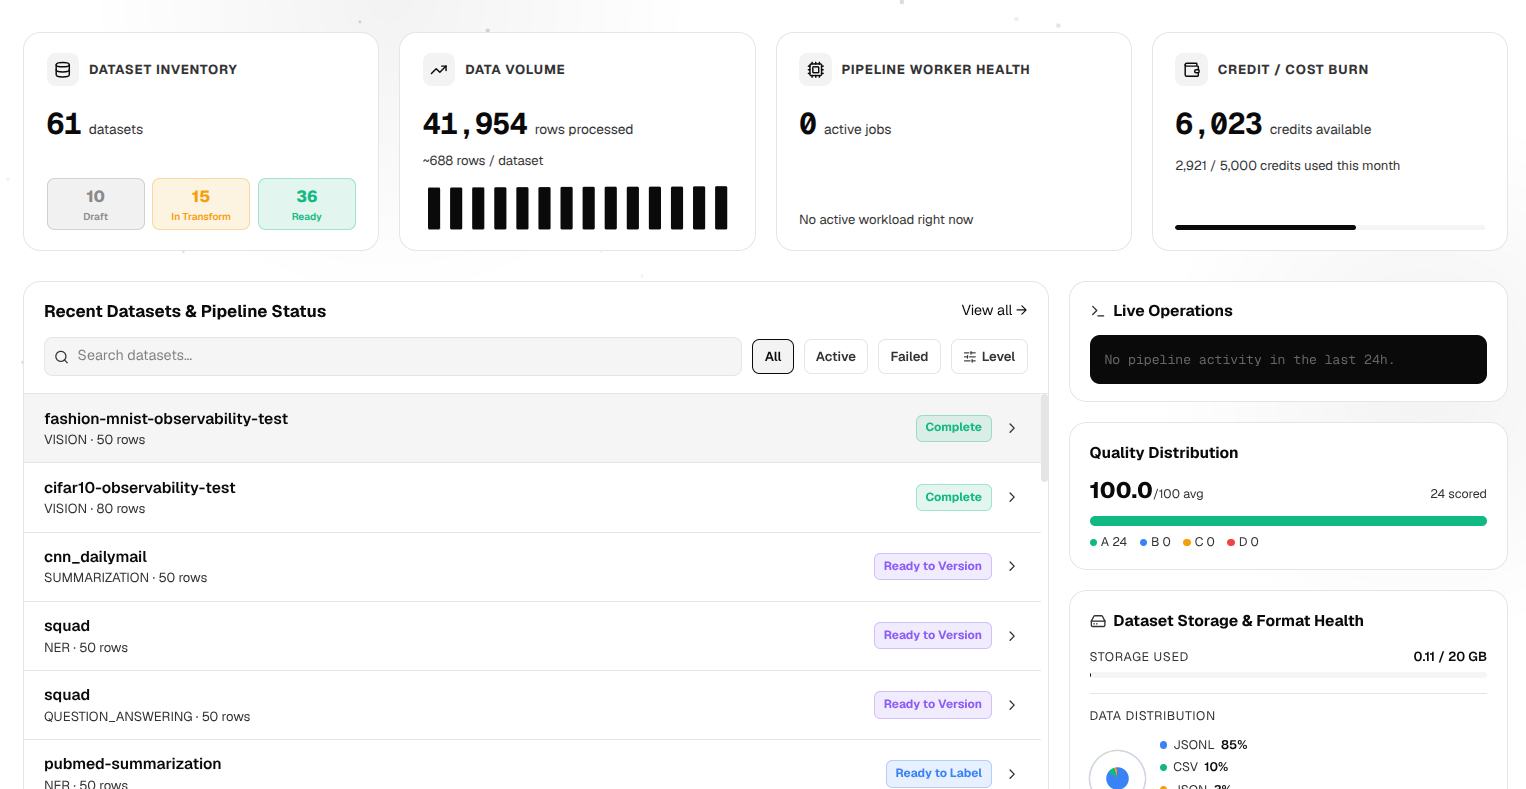The height and width of the screenshot is (789, 1526).
Task: Click the Live Operations activity console
Action: [1288, 359]
